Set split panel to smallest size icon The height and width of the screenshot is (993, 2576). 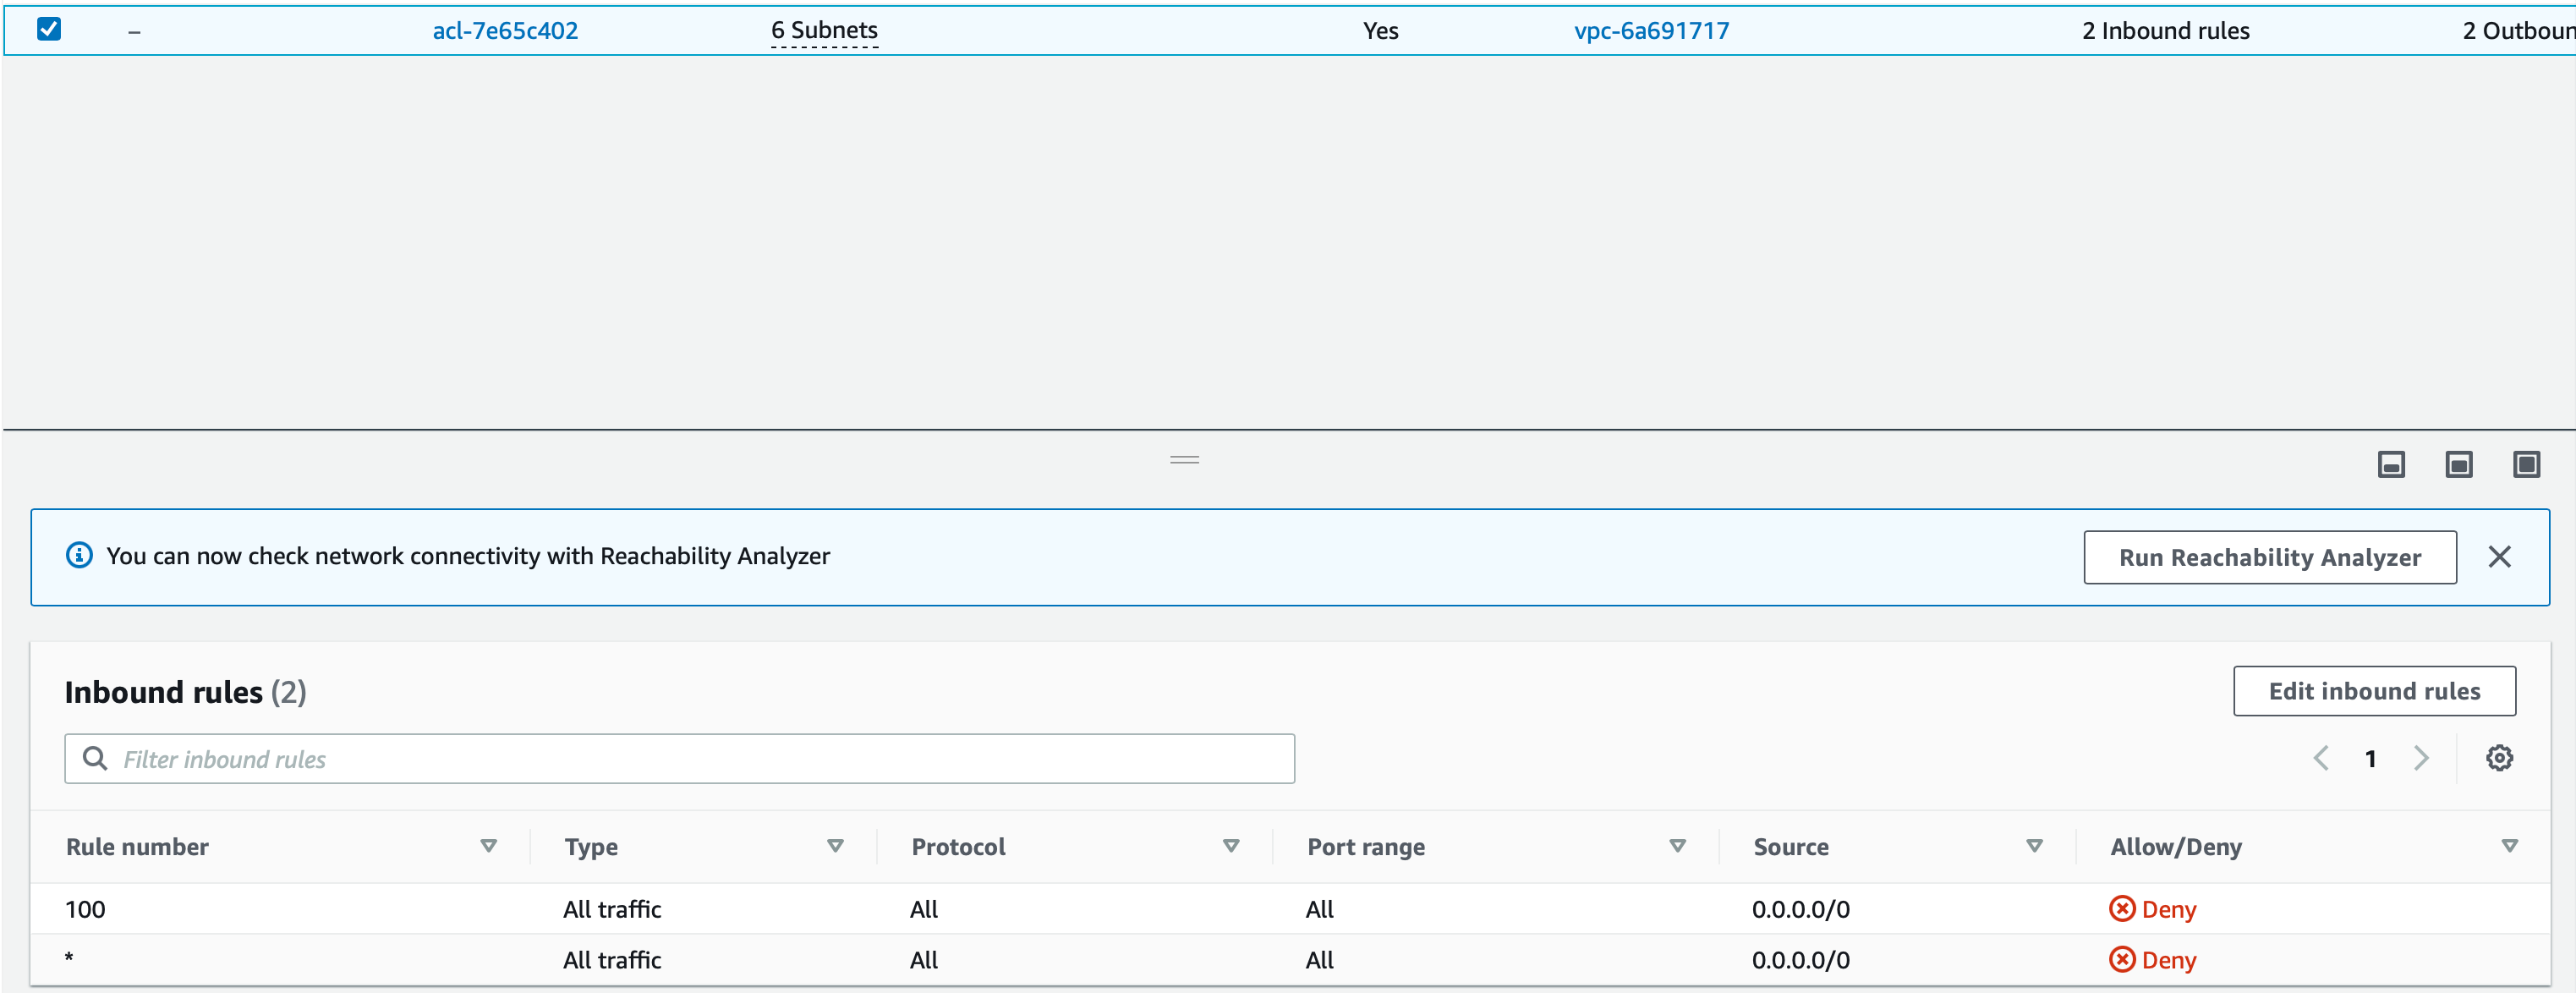point(2390,464)
